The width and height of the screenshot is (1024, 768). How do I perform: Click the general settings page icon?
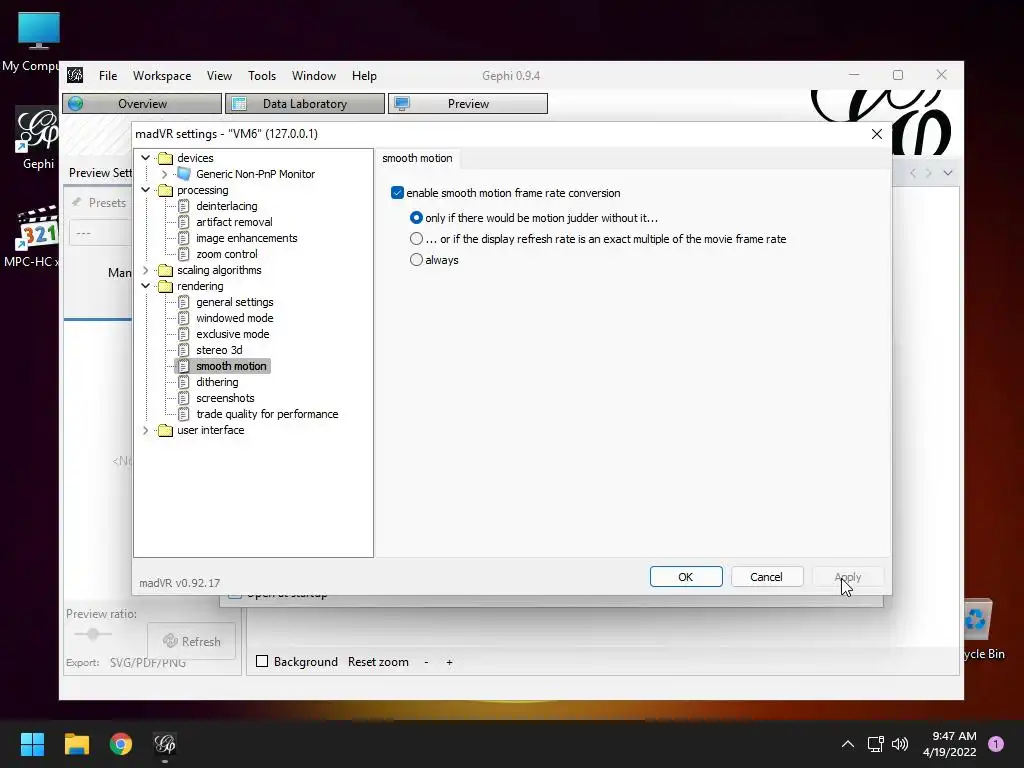[184, 302]
